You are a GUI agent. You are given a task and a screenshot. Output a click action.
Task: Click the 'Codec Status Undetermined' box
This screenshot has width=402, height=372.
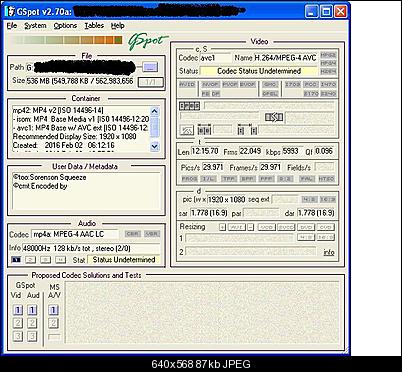(x=259, y=71)
